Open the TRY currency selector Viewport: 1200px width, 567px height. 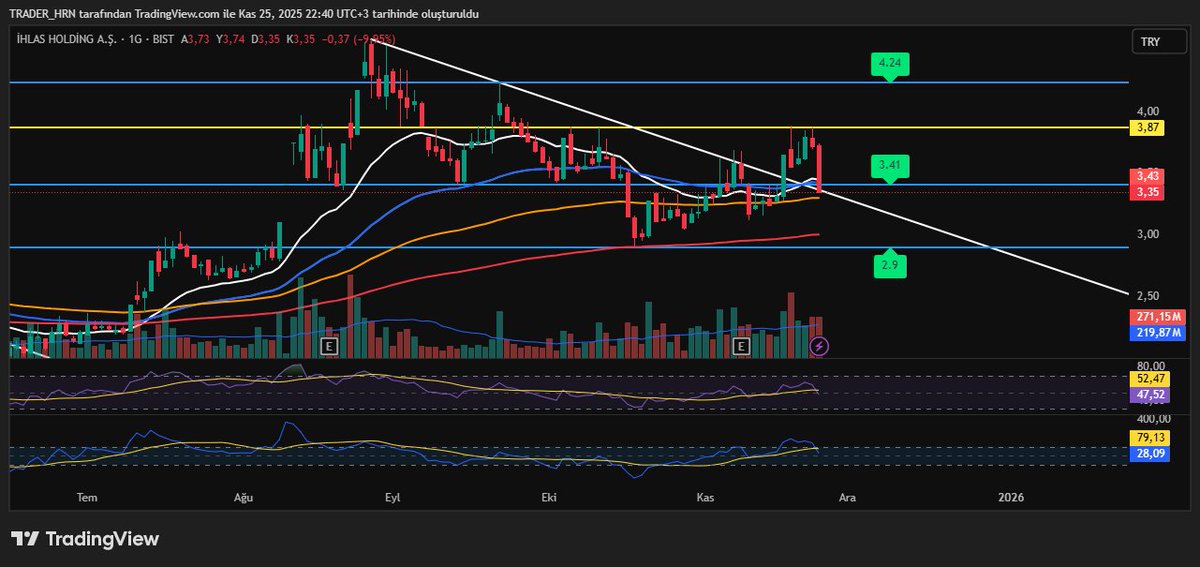pos(1158,42)
